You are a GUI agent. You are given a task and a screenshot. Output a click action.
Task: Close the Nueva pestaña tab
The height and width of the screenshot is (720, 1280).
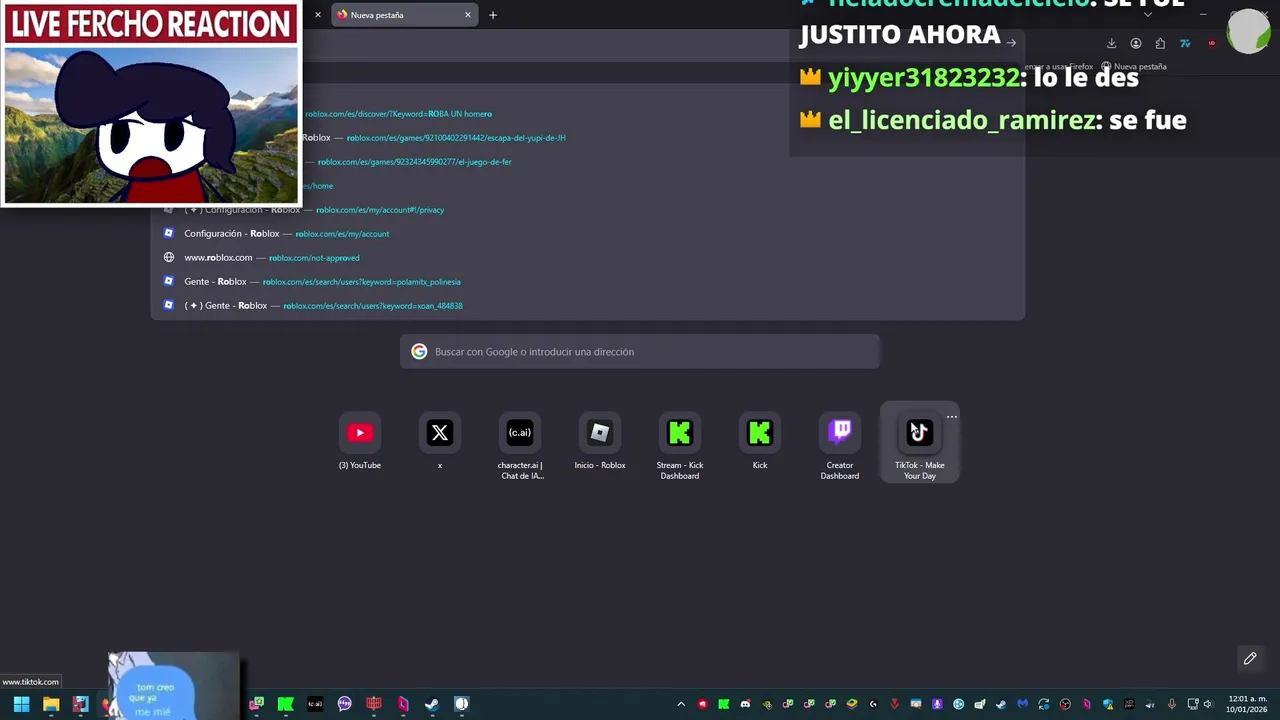(x=467, y=15)
